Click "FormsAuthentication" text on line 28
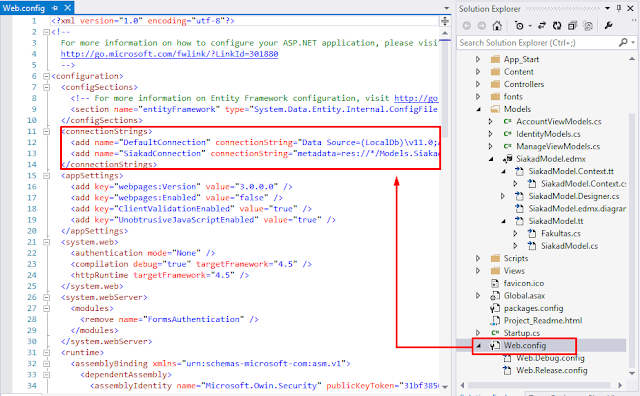Screen dimensions: 640x396 [x=193, y=319]
